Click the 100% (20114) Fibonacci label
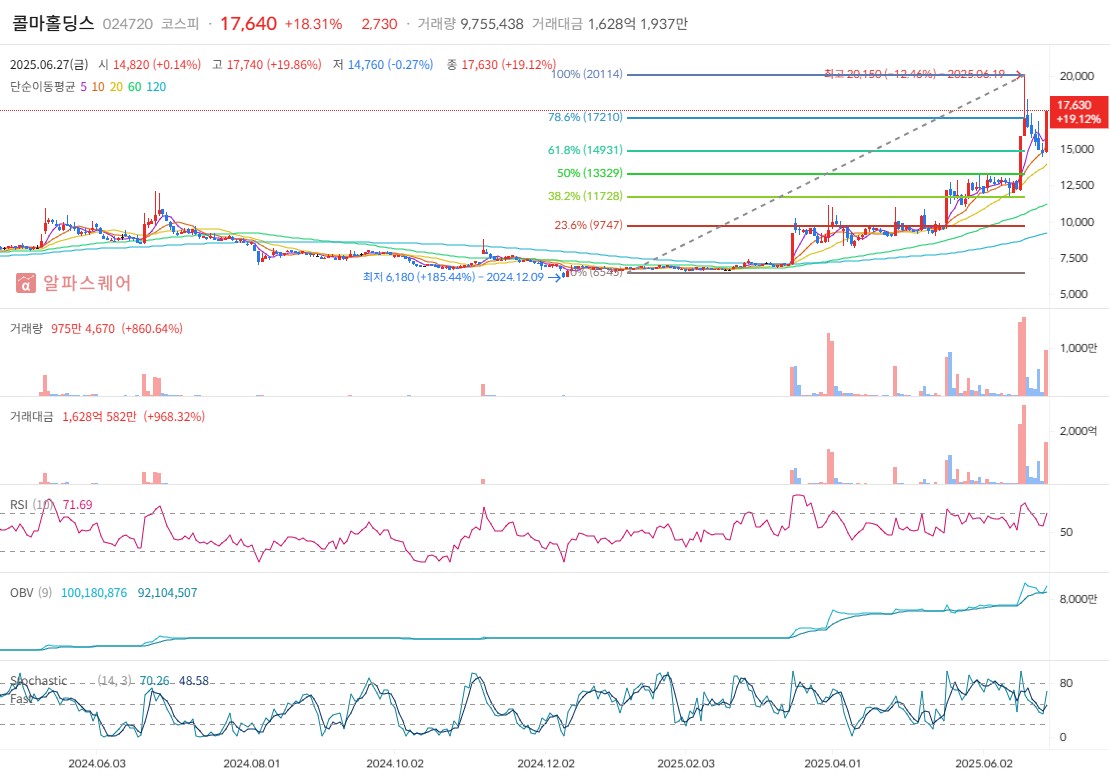This screenshot has height=778, width=1110. tap(587, 74)
